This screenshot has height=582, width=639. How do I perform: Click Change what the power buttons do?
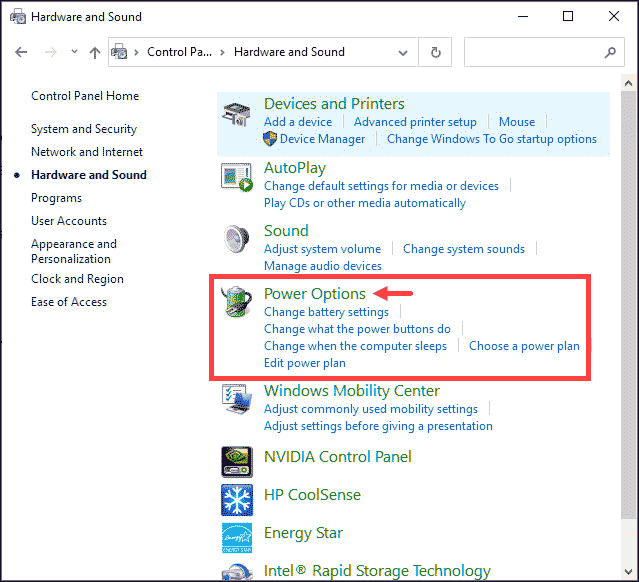[357, 329]
